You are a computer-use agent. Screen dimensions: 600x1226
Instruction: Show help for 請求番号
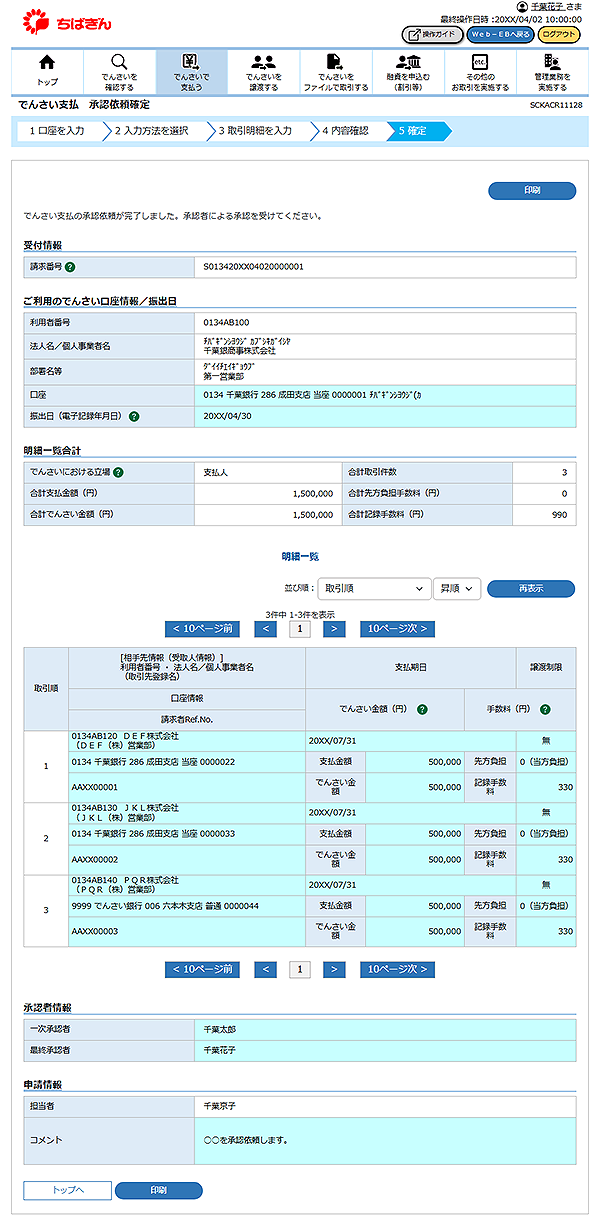[71, 267]
